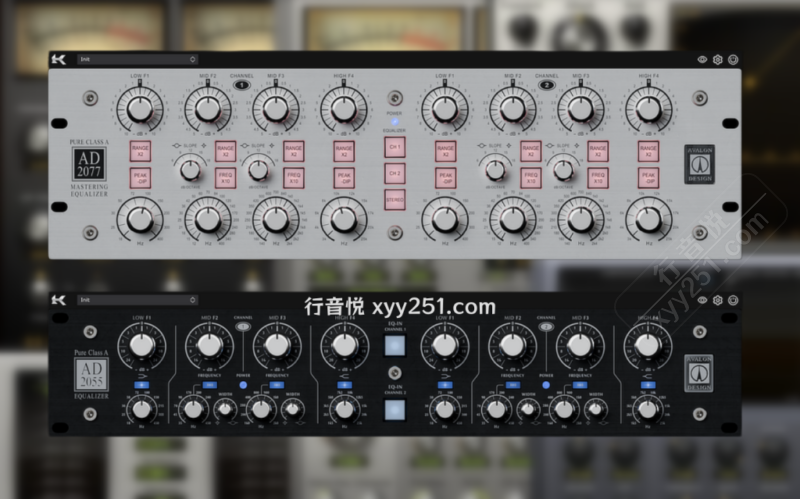The height and width of the screenshot is (499, 800).
Task: Toggle blue switch under AD 2055 channel 1 HIGH F4
Action: (344, 385)
